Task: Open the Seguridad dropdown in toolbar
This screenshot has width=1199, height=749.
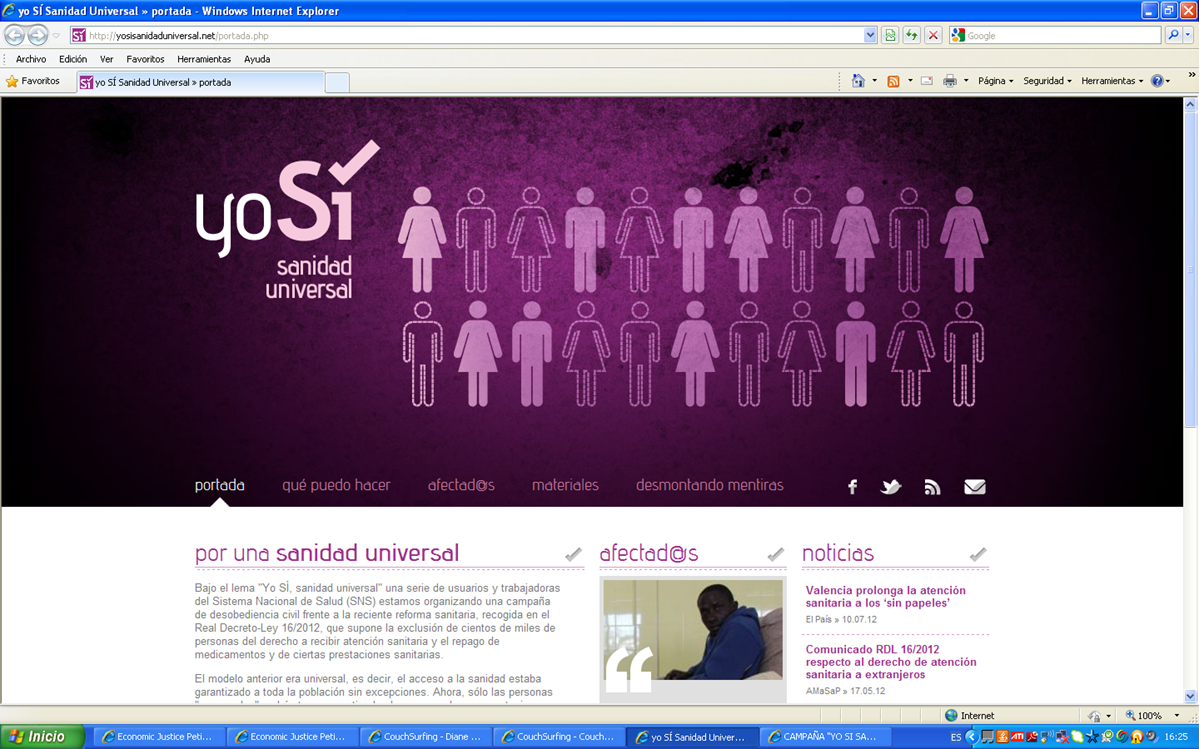Action: point(1047,81)
